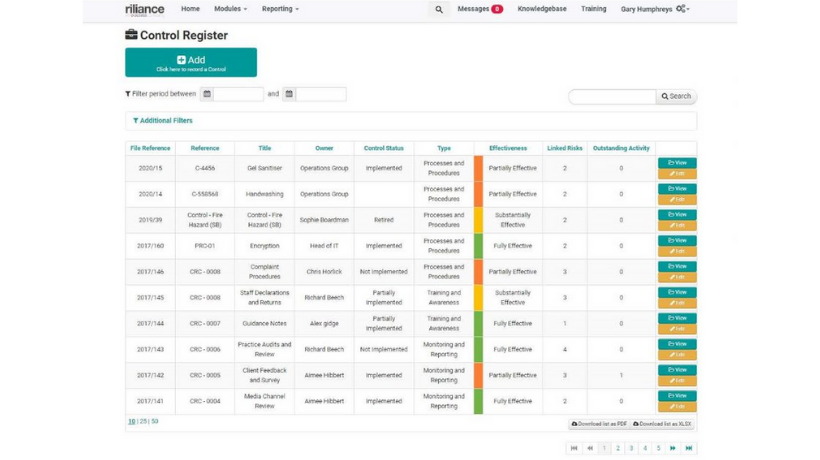View the Gel Sanitiser control
The height and width of the screenshot is (460, 820).
pos(677,163)
